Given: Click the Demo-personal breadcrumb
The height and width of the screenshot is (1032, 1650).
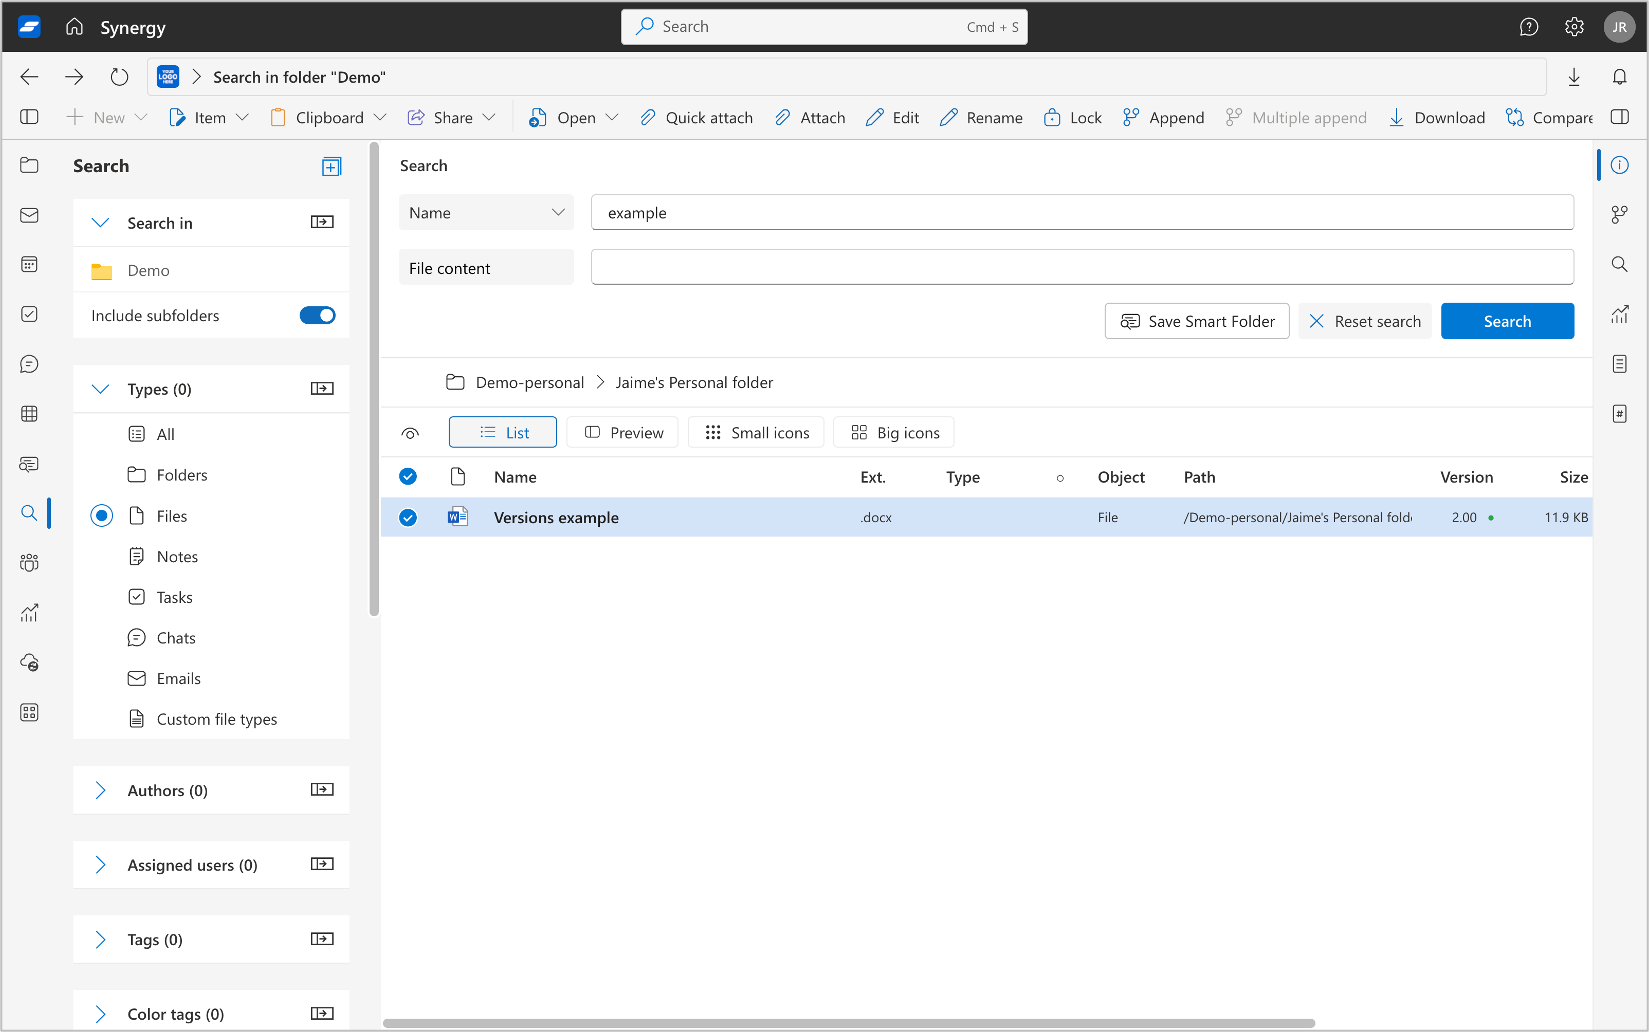Looking at the screenshot, I should point(529,382).
